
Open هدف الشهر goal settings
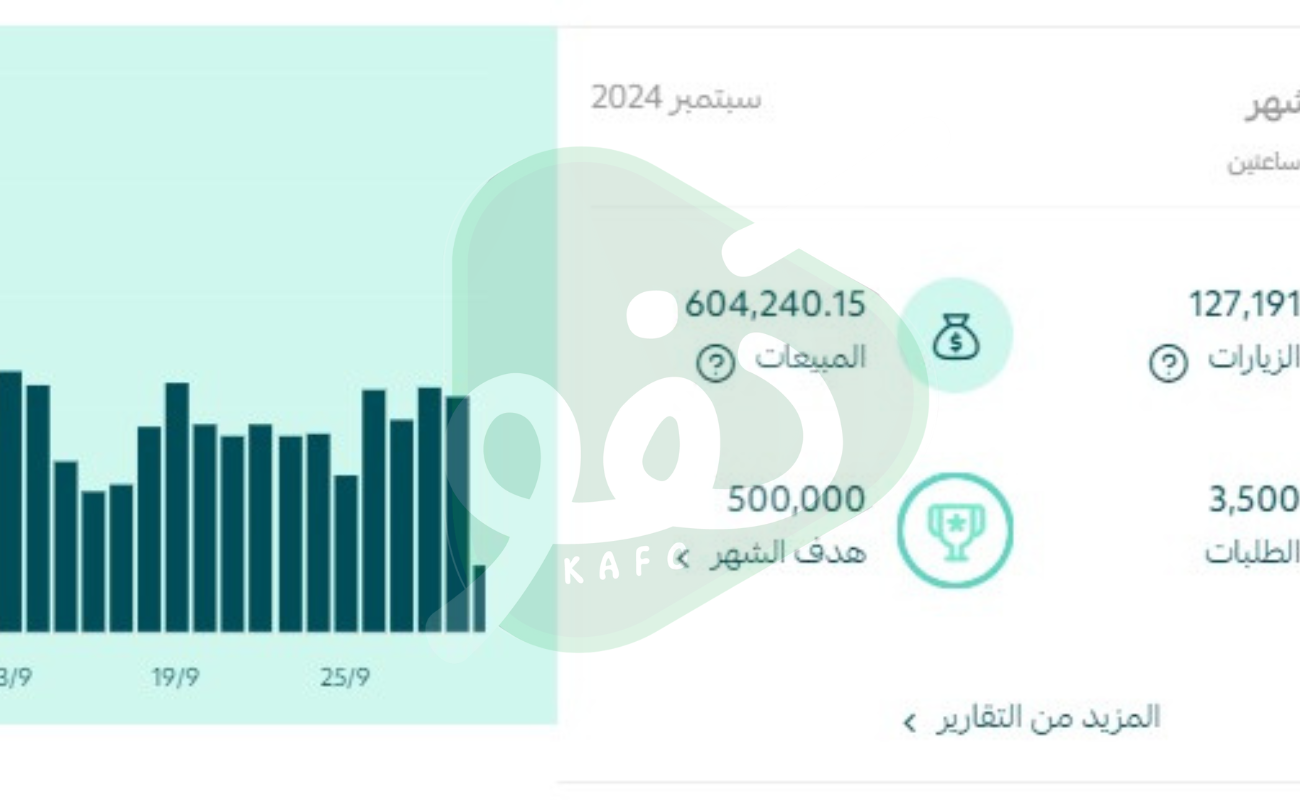click(787, 553)
